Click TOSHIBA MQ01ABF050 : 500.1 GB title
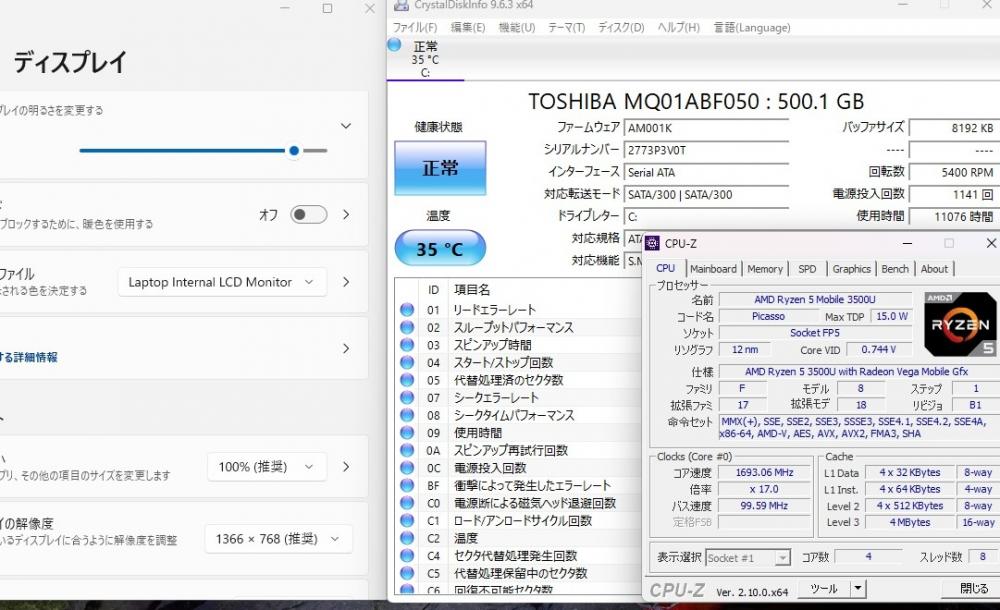Viewport: 1000px width, 610px height. [x=696, y=101]
